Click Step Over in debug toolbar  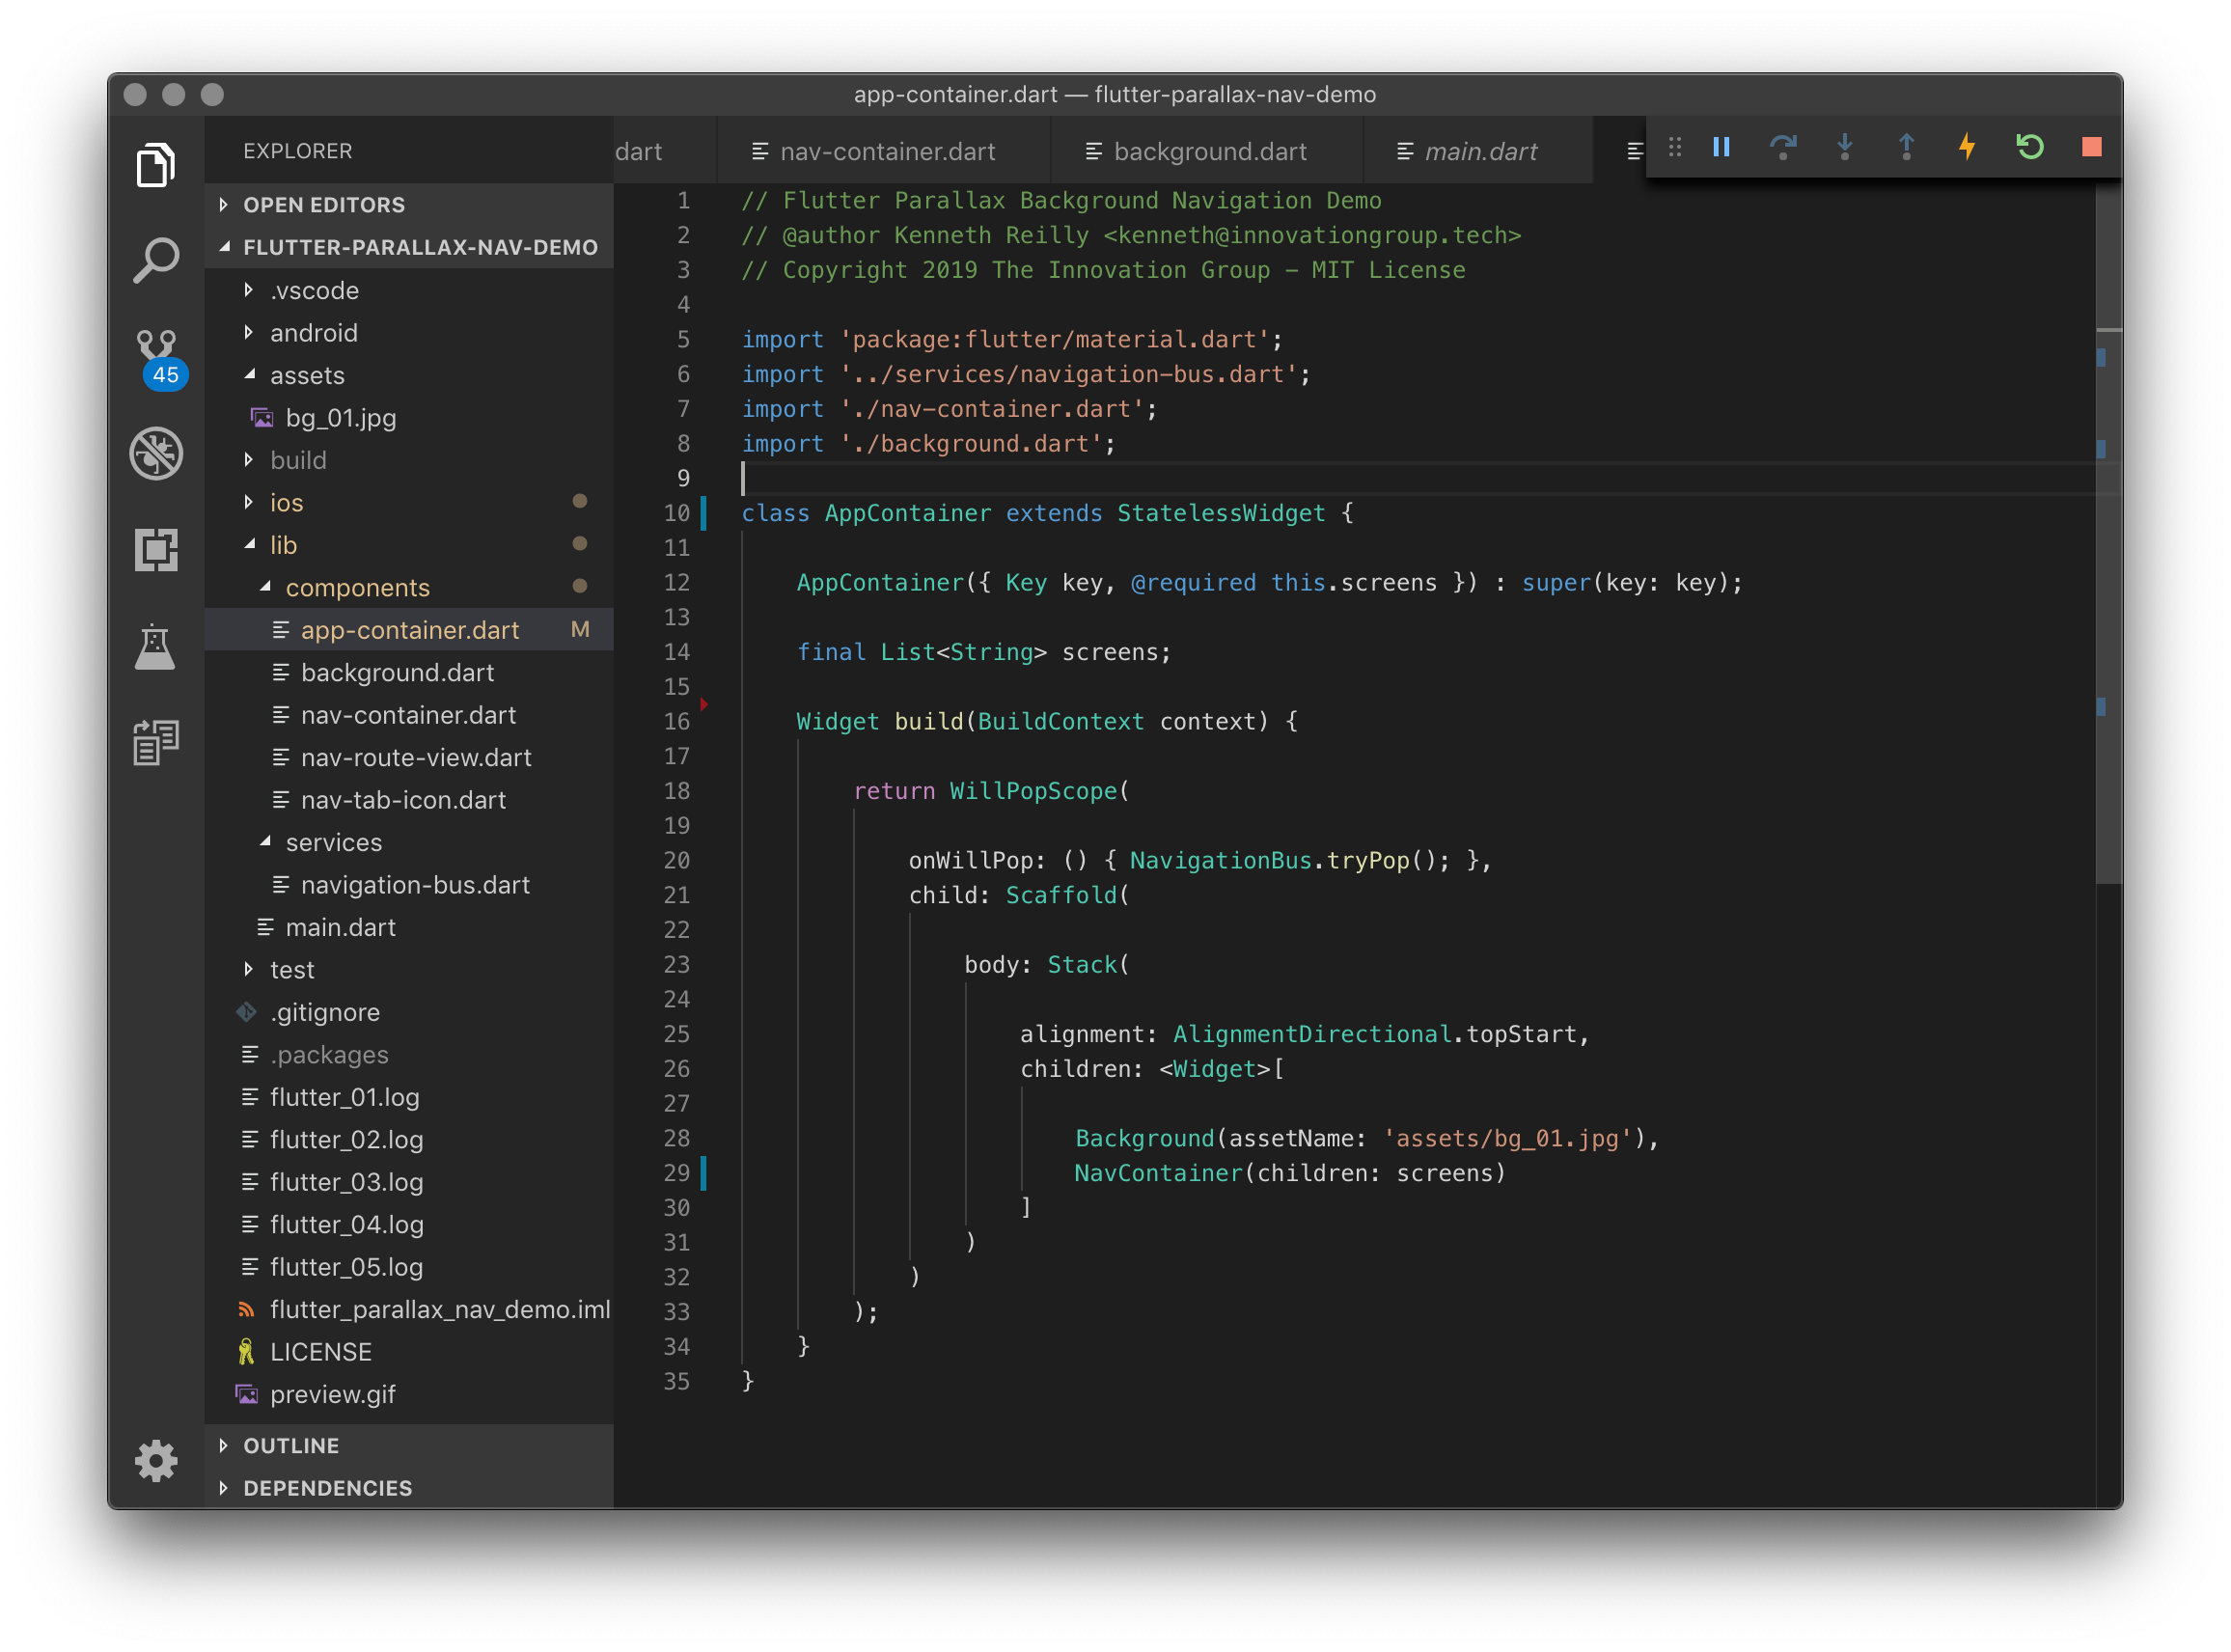(1782, 148)
